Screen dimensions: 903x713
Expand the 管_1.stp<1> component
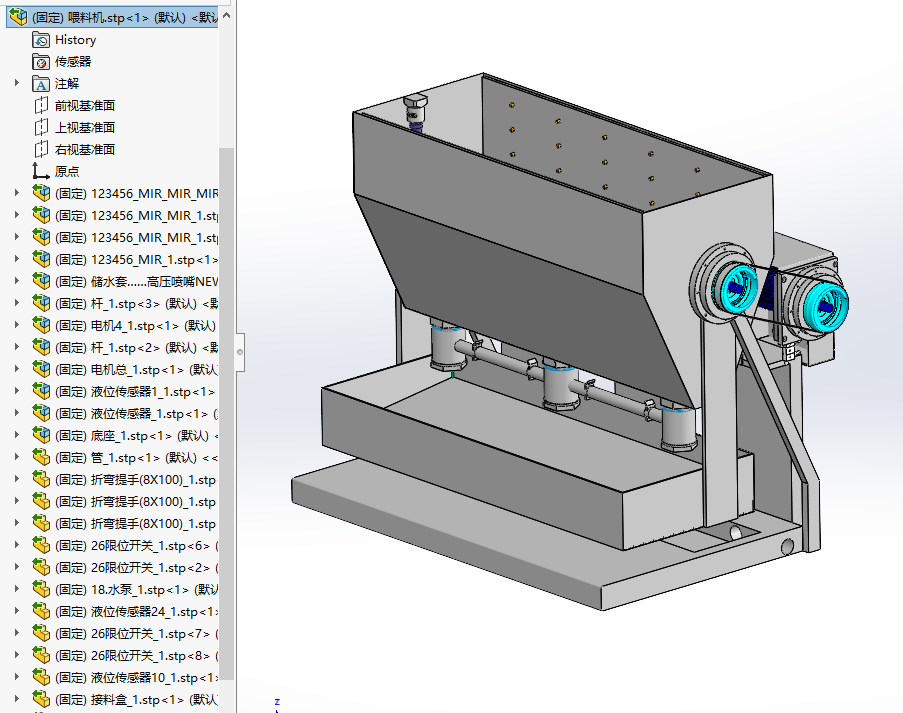pos(17,457)
